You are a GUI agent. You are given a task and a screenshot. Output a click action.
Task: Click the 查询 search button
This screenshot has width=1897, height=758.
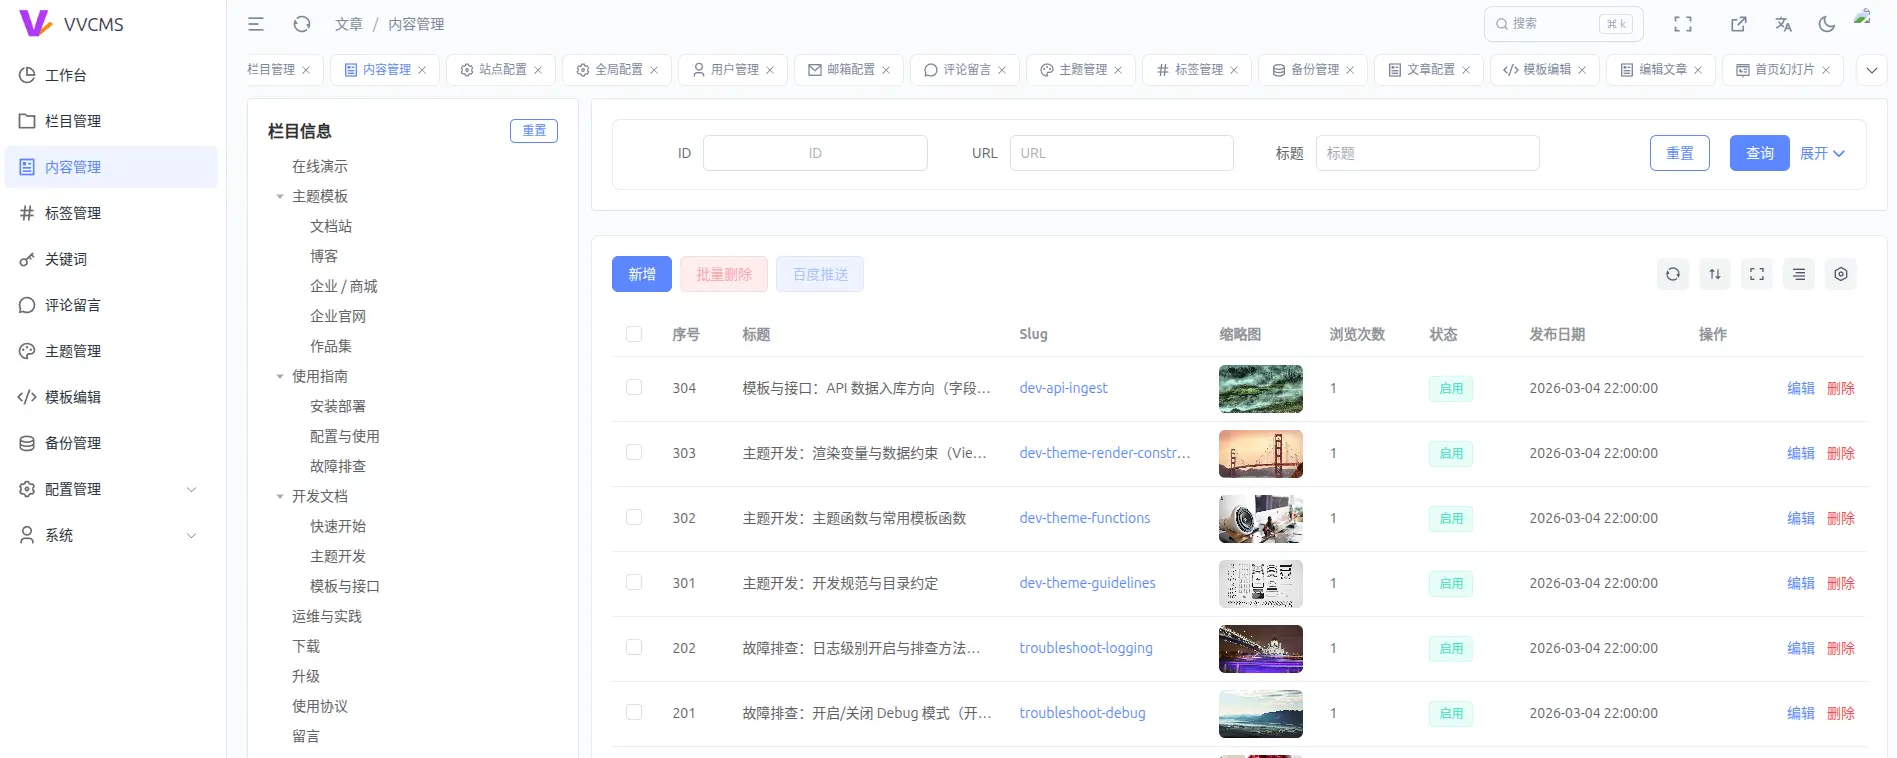tap(1760, 153)
